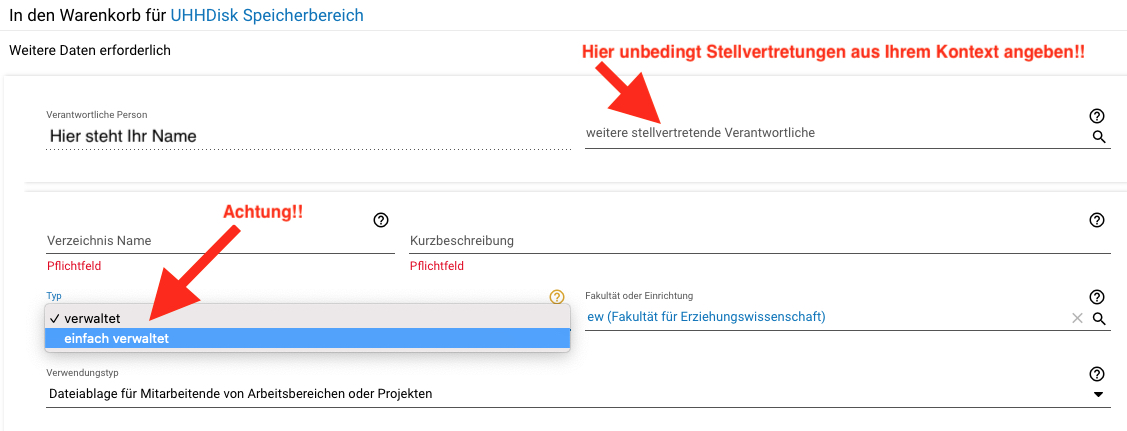Click the Verantwortliche Person name field
Screen dimensions: 1127x431
tap(309, 136)
